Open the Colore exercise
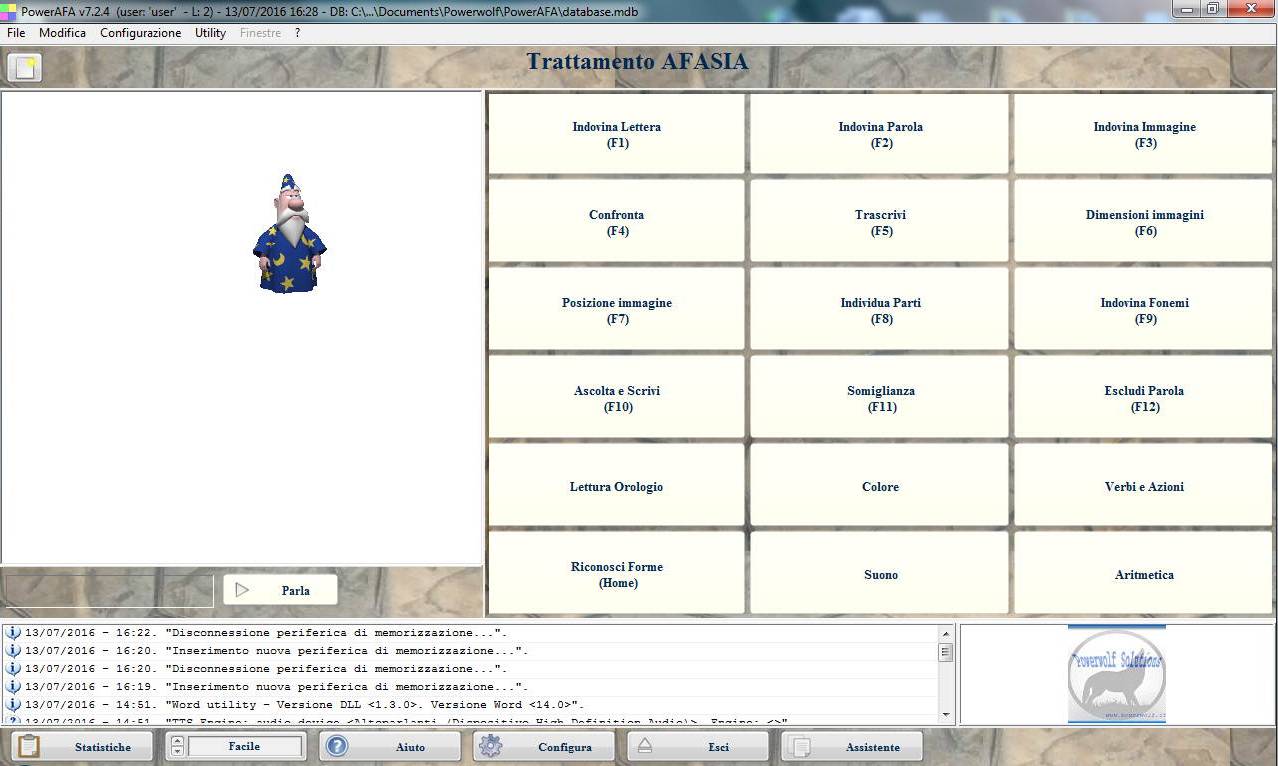 coord(880,486)
